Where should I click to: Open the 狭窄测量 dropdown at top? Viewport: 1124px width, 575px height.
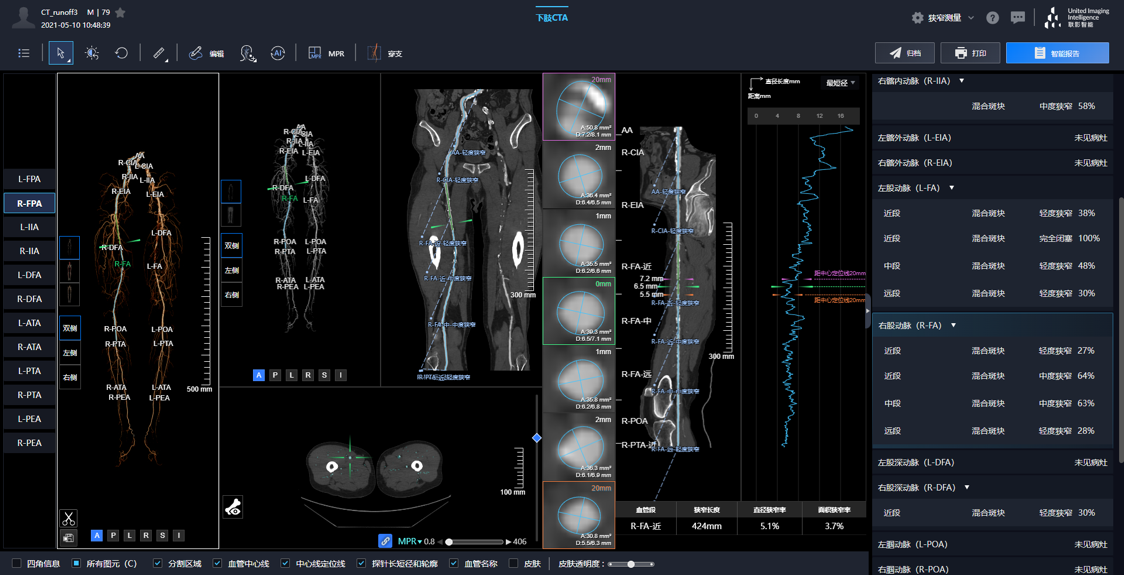tap(943, 18)
